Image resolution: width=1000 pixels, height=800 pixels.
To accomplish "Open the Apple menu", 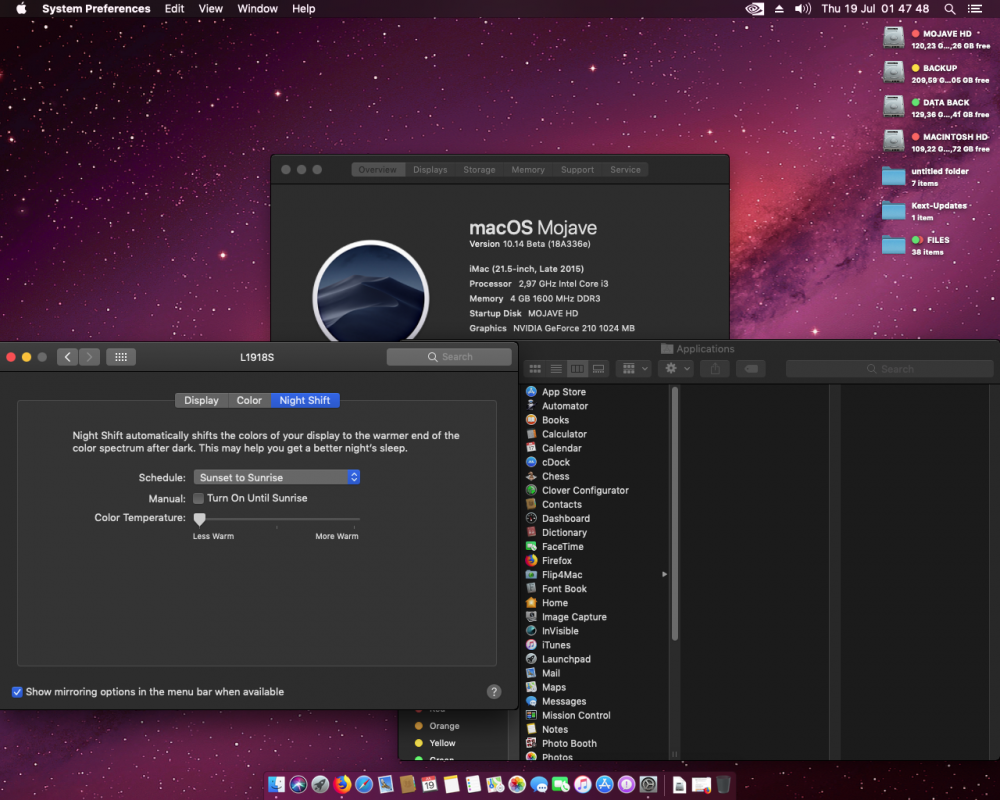I will click(21, 9).
